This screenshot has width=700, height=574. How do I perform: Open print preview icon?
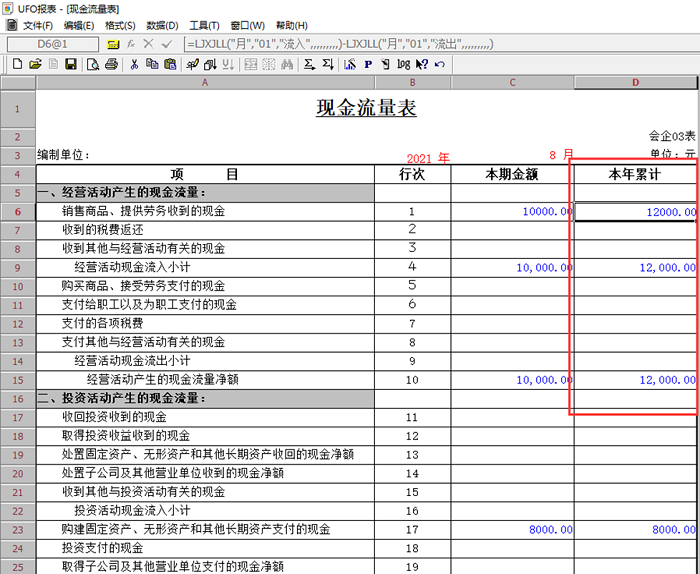tap(92, 64)
